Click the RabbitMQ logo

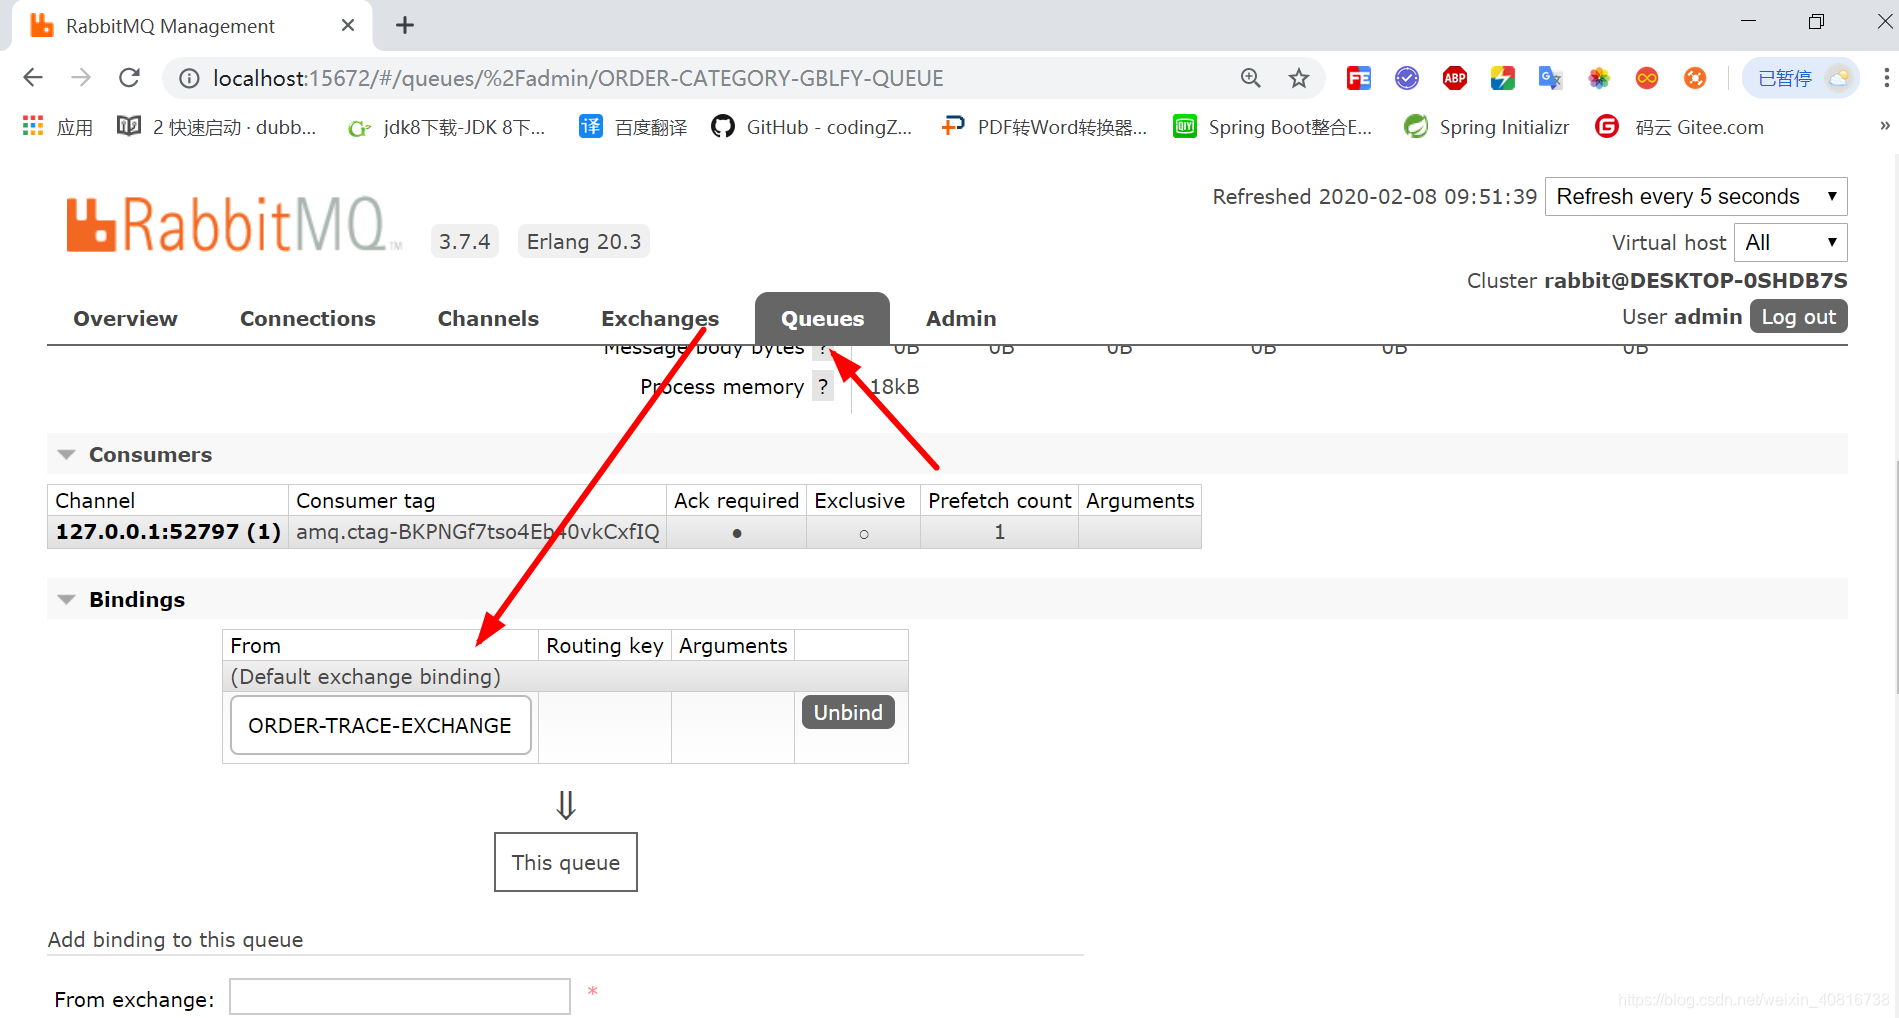click(x=234, y=224)
